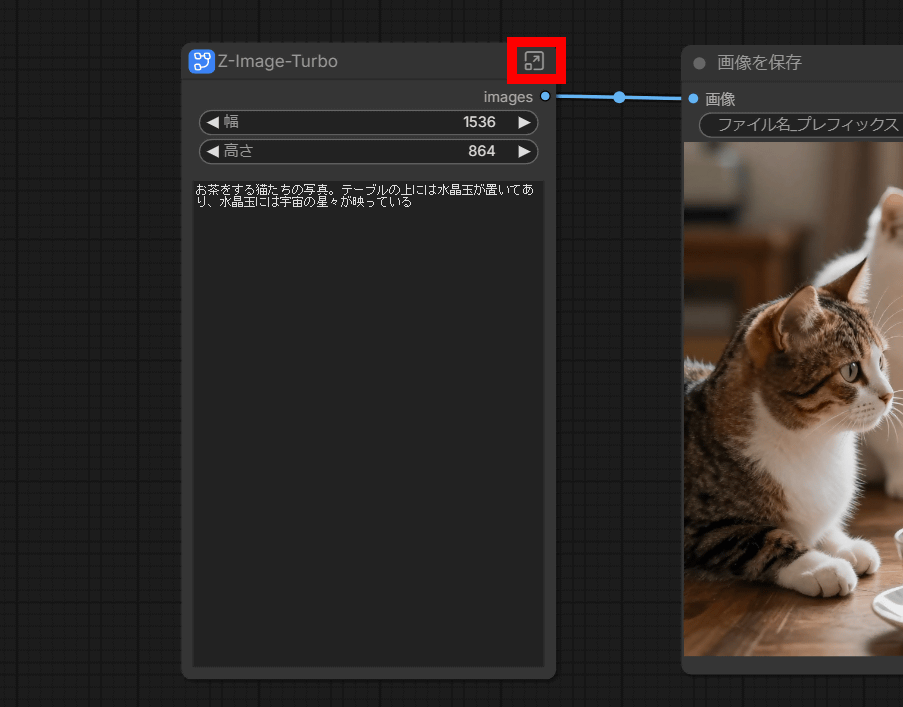The width and height of the screenshot is (903, 707).
Task: Select the midpoint dot on the connection link
Action: click(x=619, y=97)
